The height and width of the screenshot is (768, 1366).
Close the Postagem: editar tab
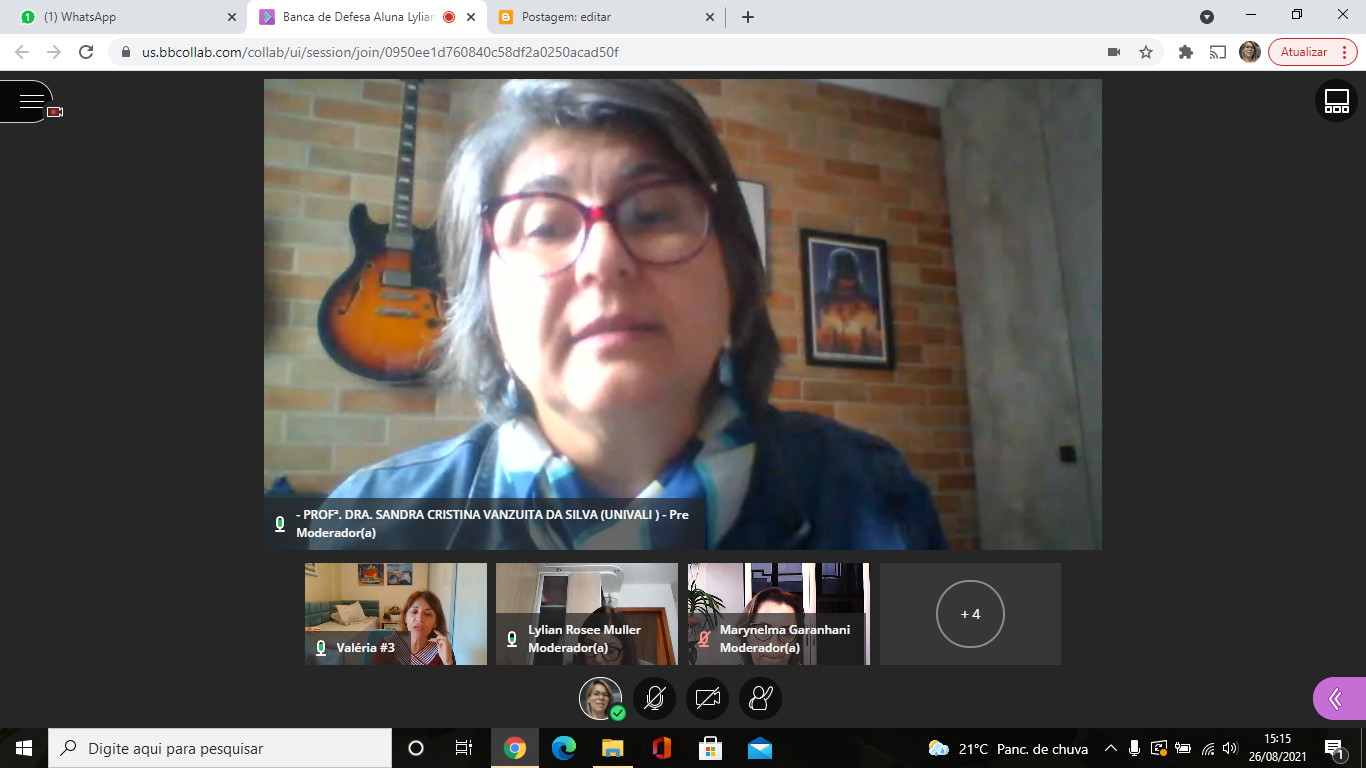coord(710,17)
